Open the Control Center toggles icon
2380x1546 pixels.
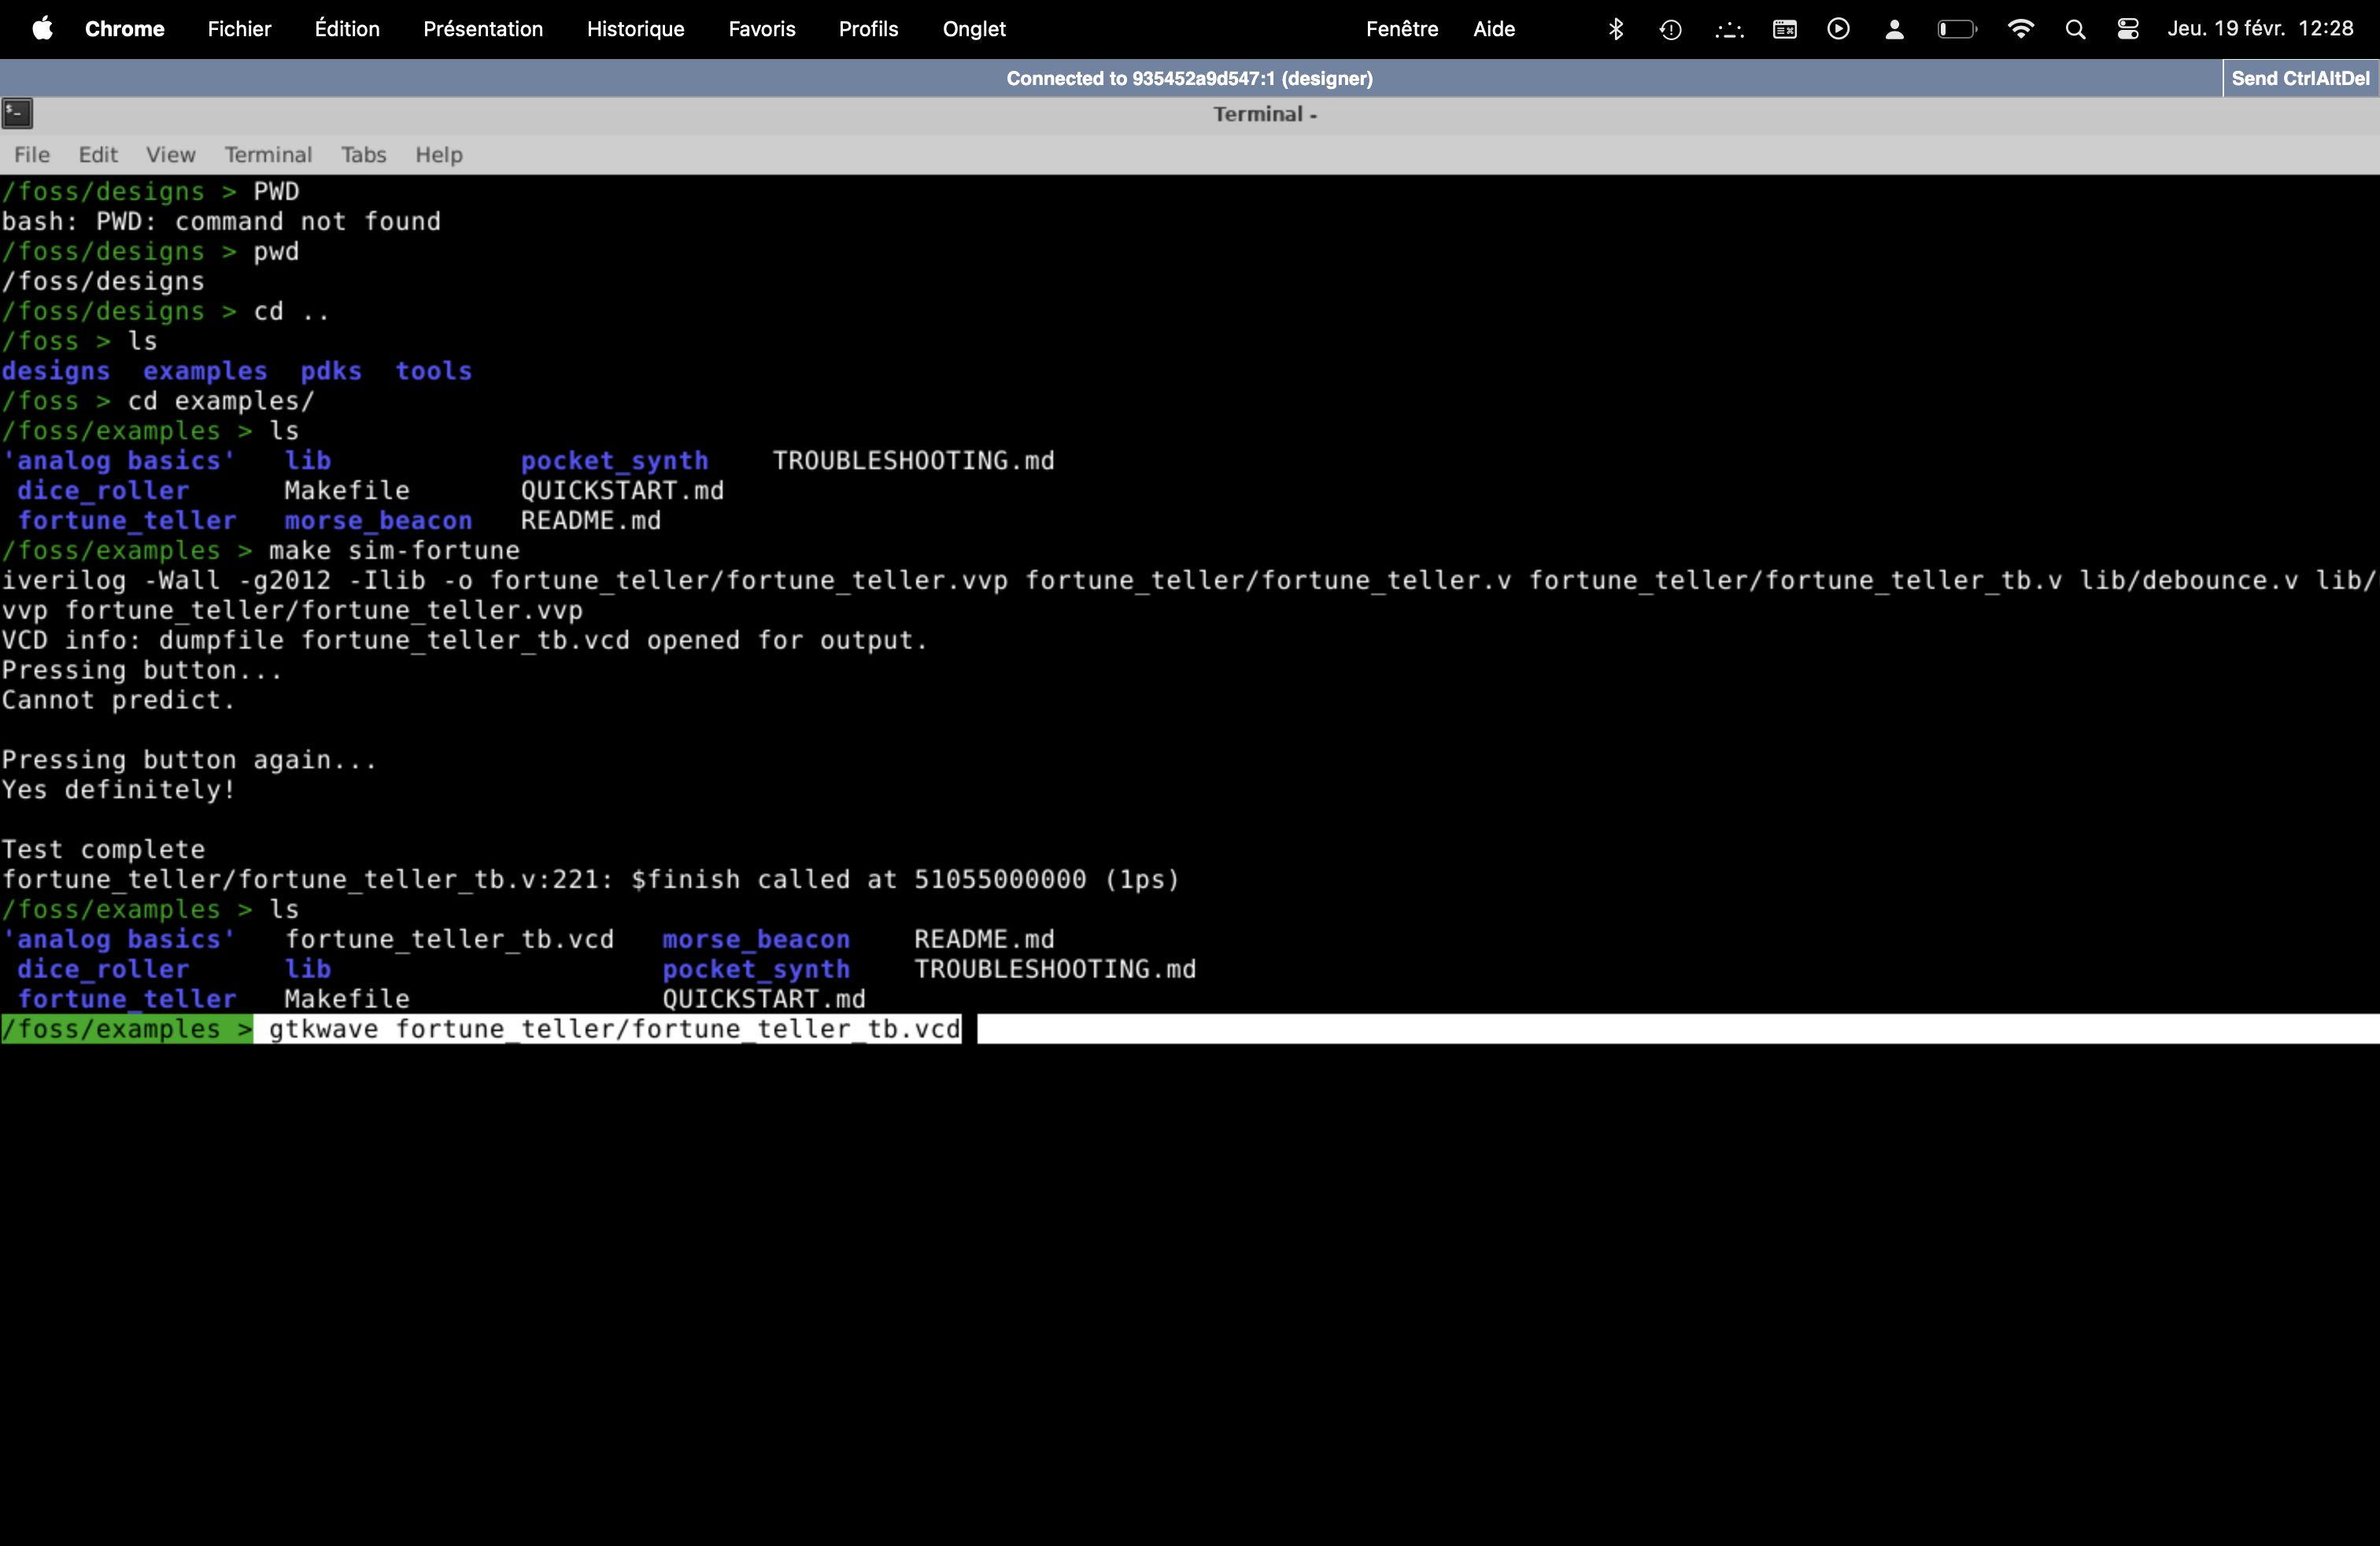tap(2128, 29)
